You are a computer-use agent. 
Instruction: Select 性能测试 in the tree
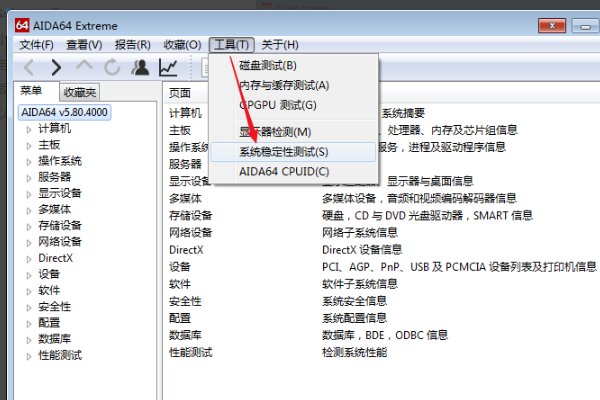(60, 355)
